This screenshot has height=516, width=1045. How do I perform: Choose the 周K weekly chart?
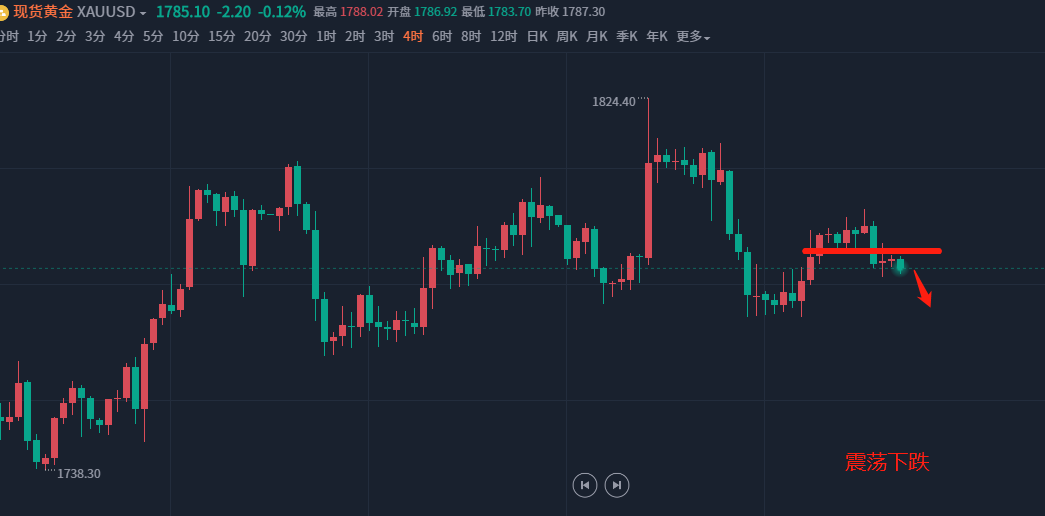(x=566, y=37)
